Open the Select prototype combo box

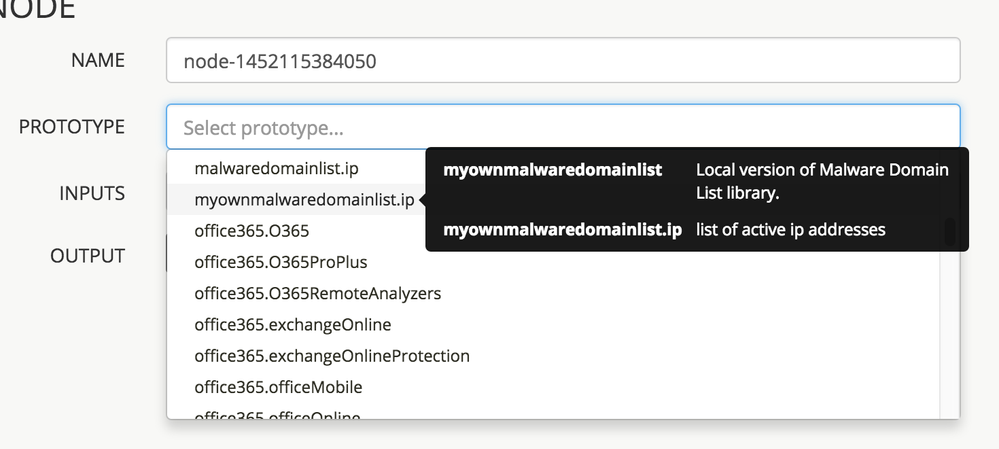(x=562, y=128)
